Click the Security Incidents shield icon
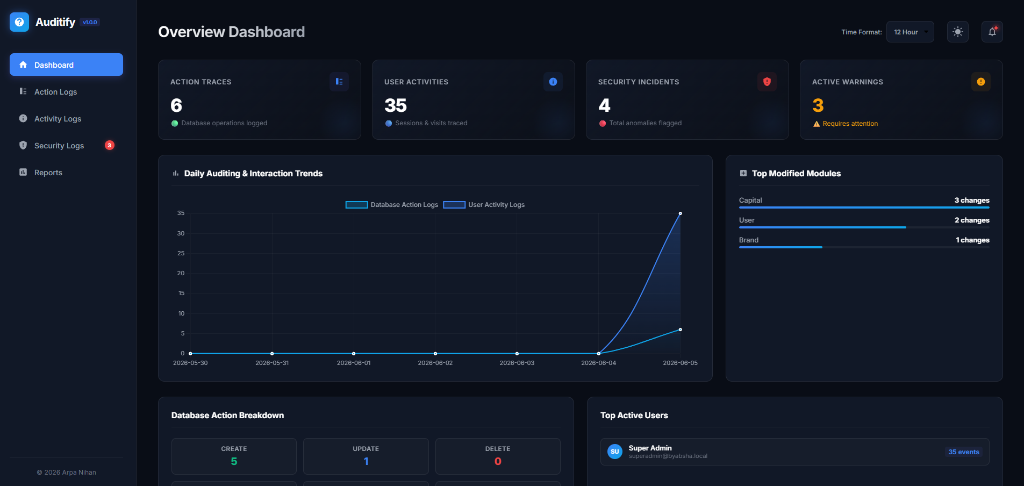This screenshot has height=486, width=1024. coord(767,82)
